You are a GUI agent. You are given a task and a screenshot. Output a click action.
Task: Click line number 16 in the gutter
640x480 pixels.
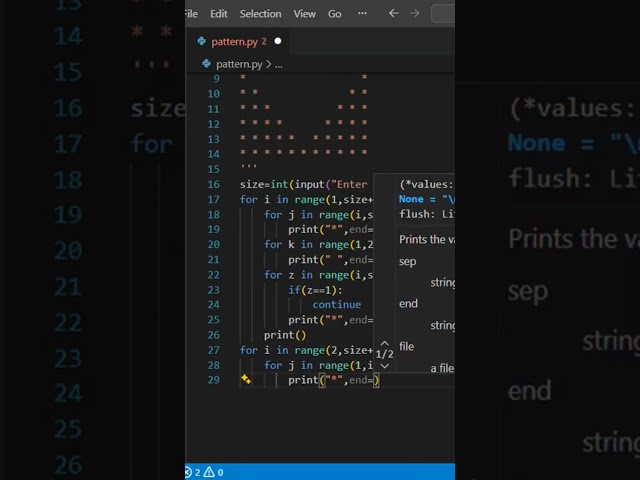[x=213, y=184]
